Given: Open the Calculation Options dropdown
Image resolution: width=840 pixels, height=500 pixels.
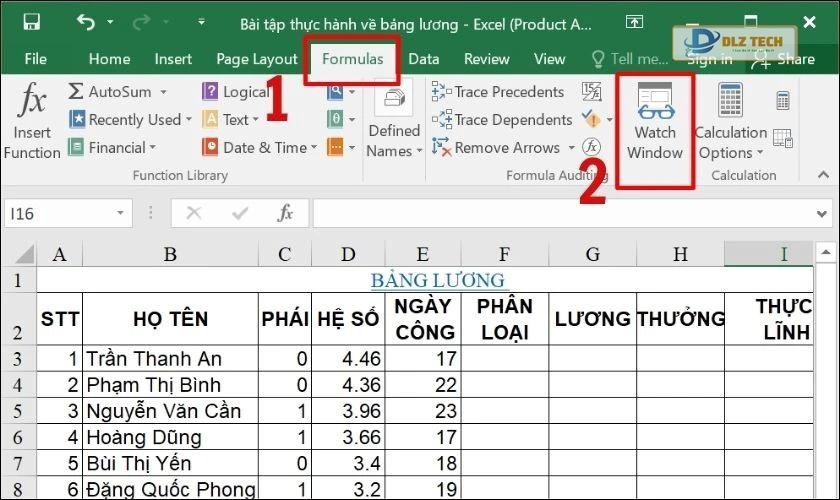Looking at the screenshot, I should (730, 142).
